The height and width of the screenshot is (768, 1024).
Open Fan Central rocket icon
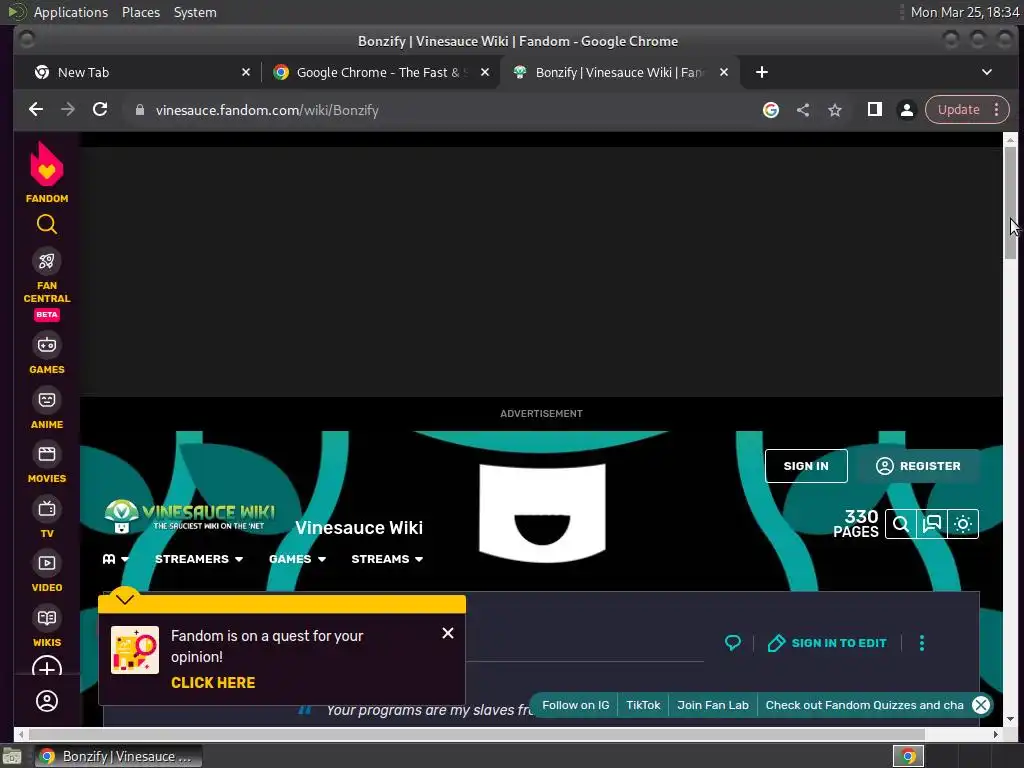tap(46, 261)
